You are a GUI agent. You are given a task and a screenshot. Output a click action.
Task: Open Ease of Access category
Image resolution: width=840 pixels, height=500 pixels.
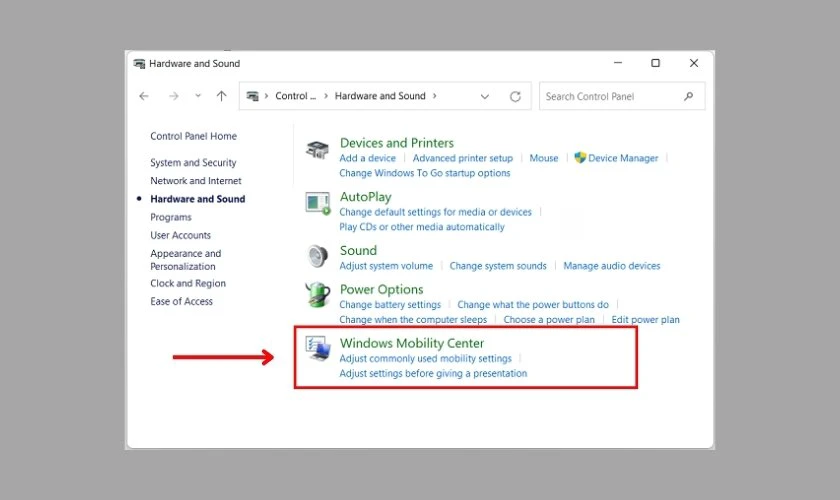click(x=181, y=301)
